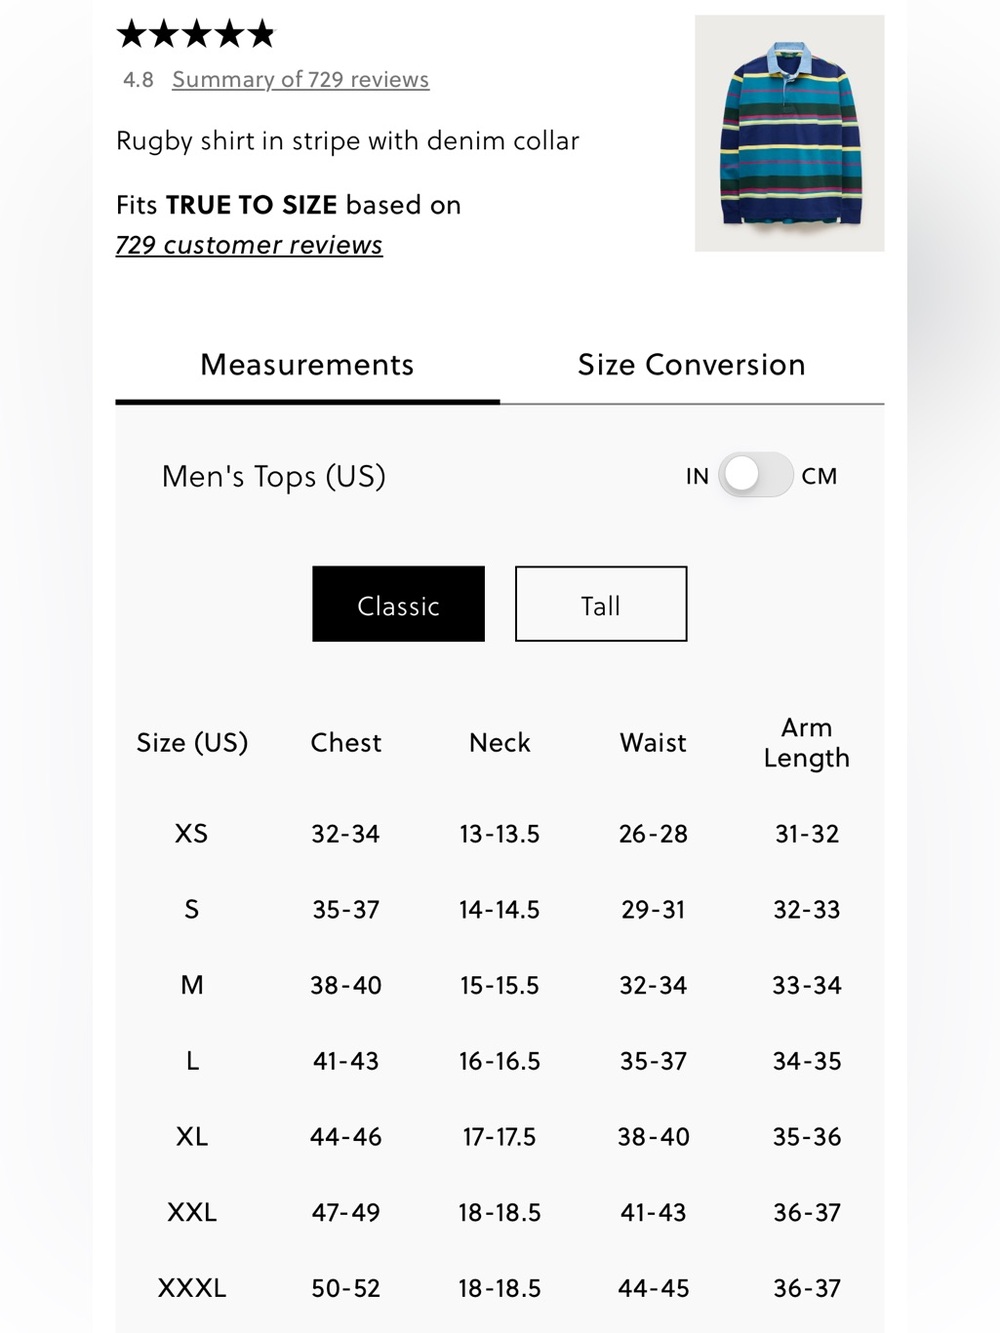The width and height of the screenshot is (1000, 1333).
Task: Click the Chest column header
Action: (x=346, y=742)
